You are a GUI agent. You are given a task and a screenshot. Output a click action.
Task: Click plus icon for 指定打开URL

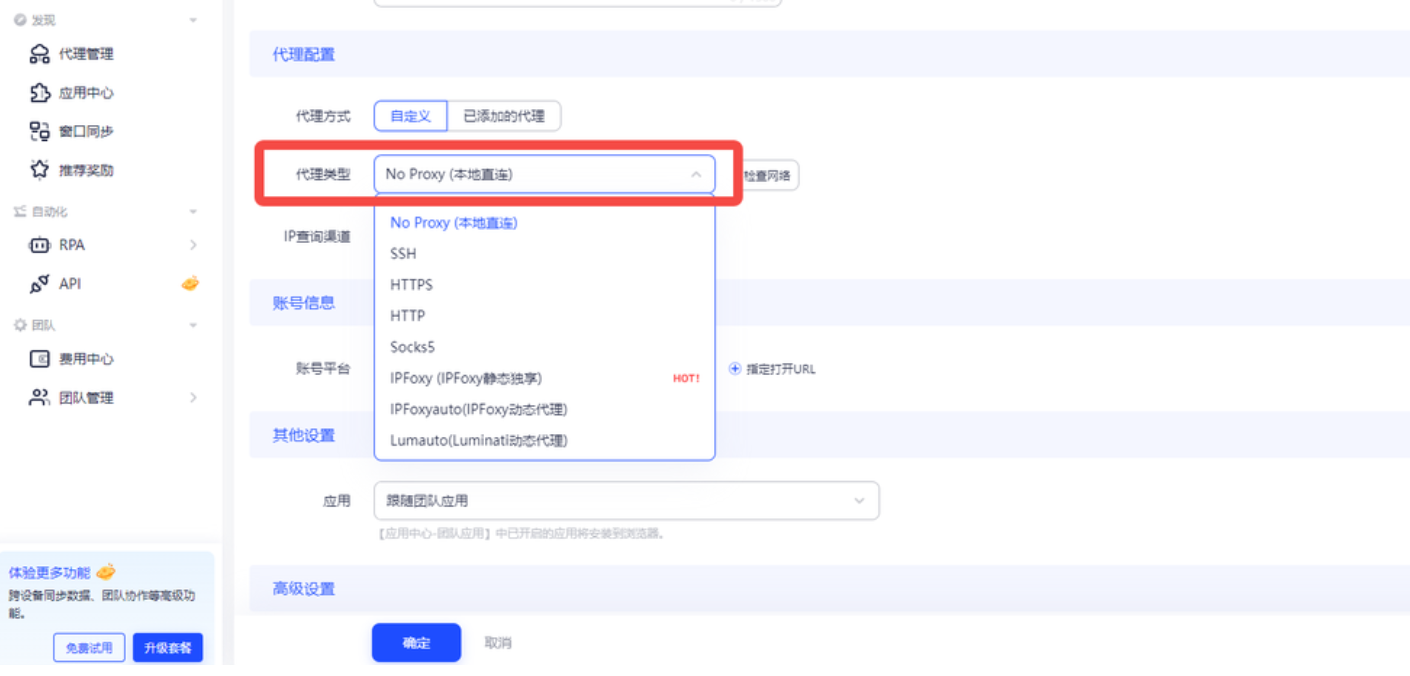(735, 369)
